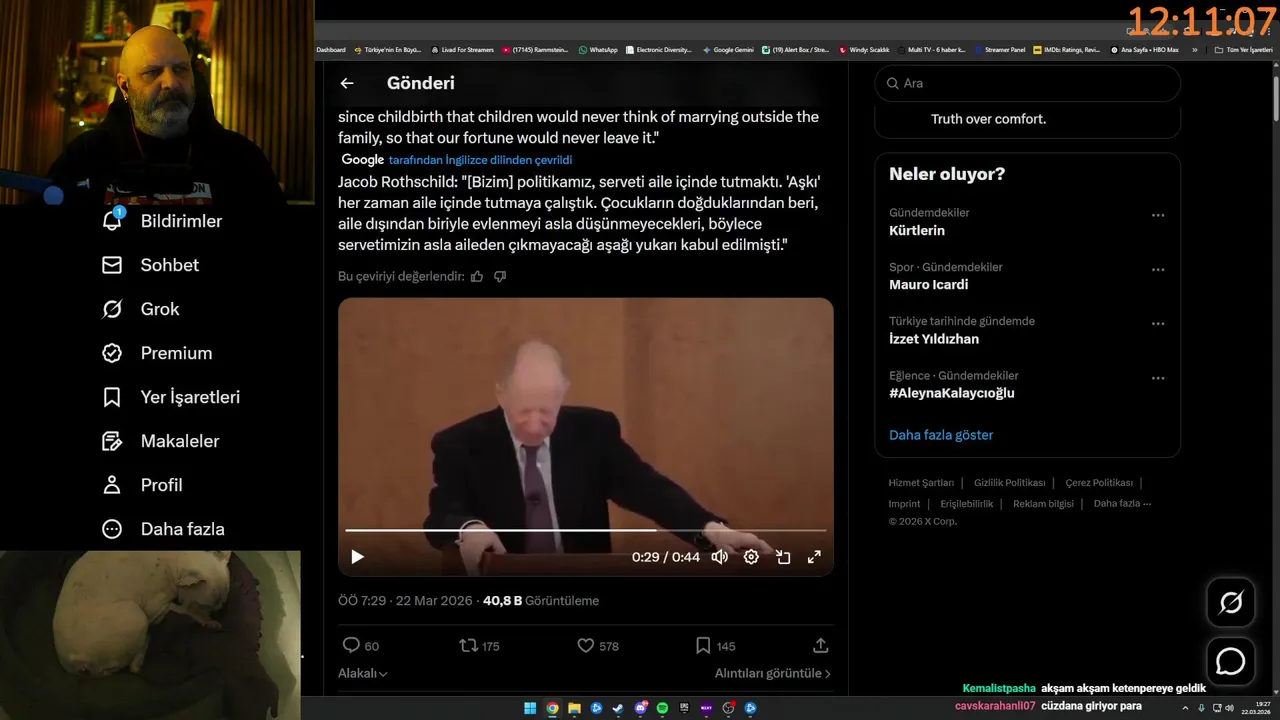Screen dimensions: 1280x720
Task: Rate translation with thumbs down
Action: (x=500, y=276)
